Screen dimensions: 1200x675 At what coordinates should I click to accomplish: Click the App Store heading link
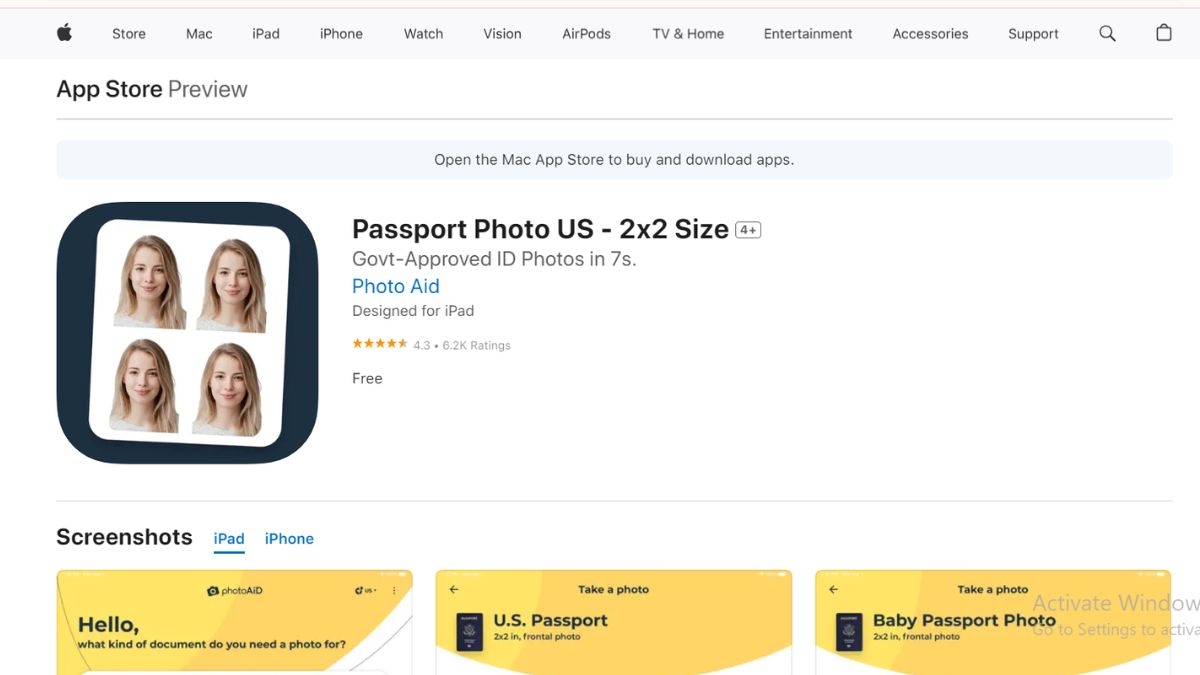click(x=109, y=89)
